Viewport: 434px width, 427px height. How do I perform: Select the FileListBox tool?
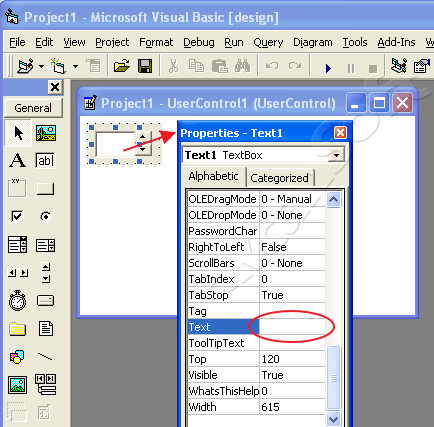click(46, 329)
